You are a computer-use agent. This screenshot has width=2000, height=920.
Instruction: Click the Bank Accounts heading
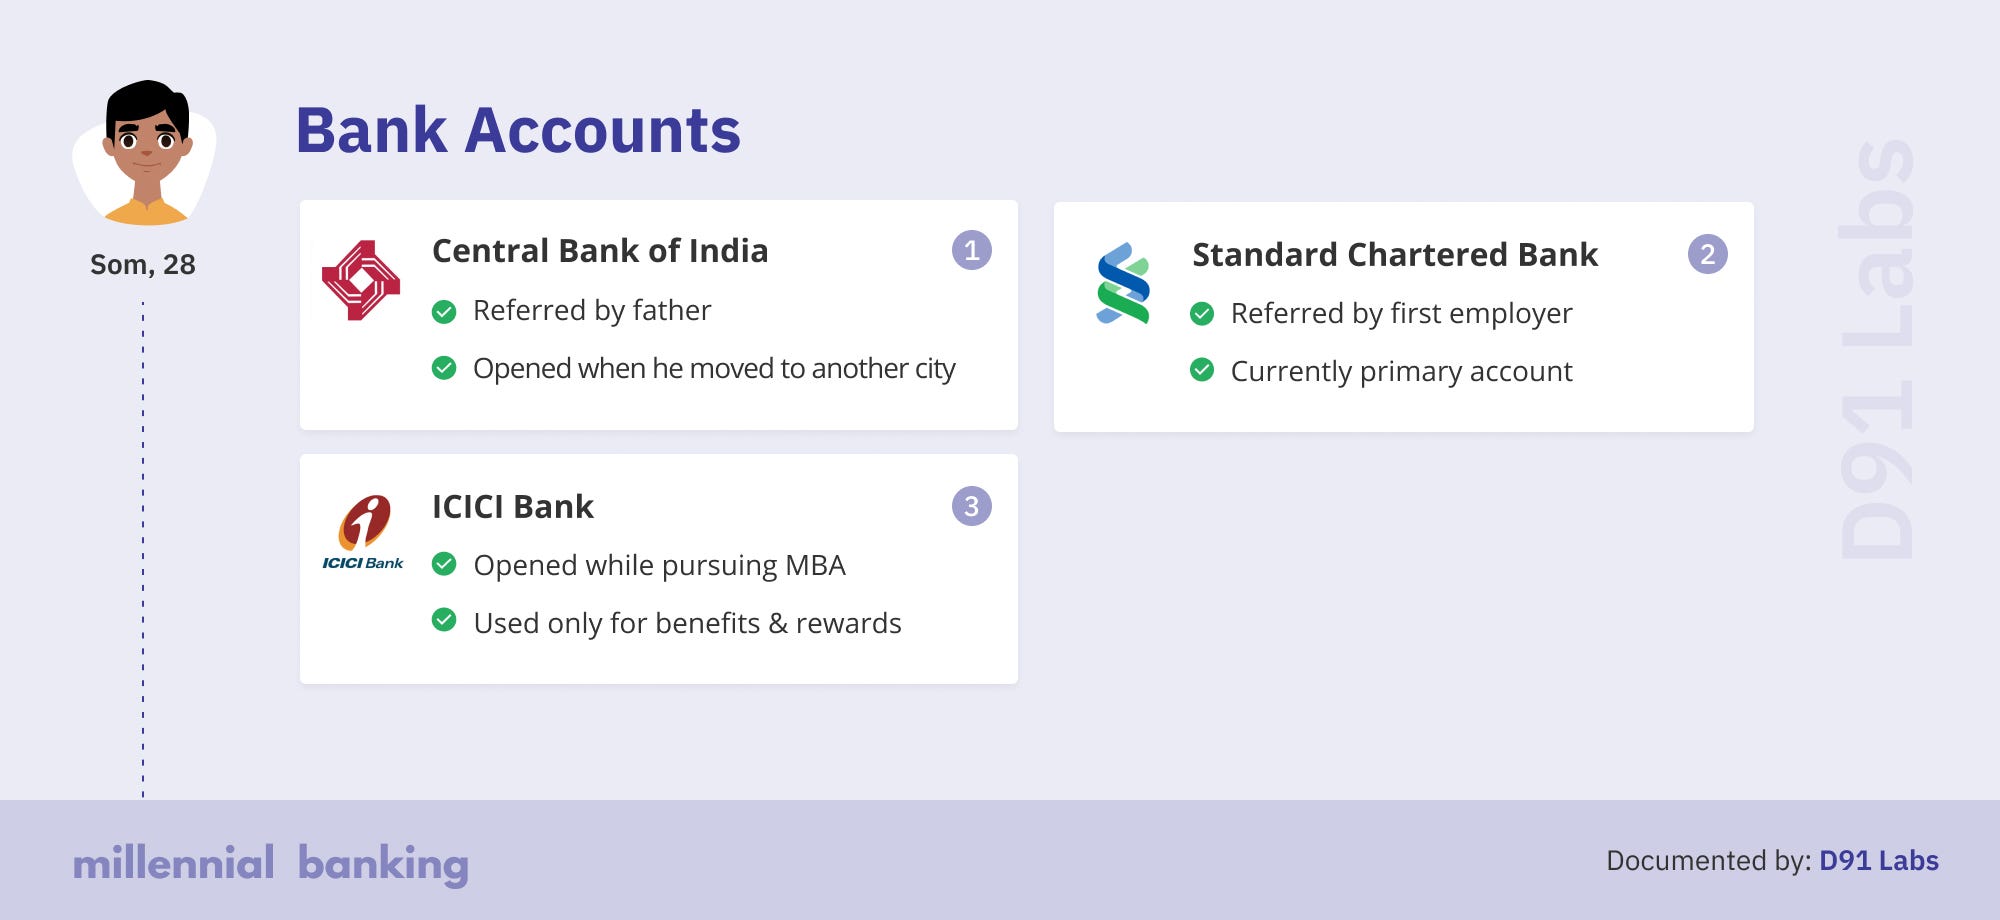(x=518, y=131)
